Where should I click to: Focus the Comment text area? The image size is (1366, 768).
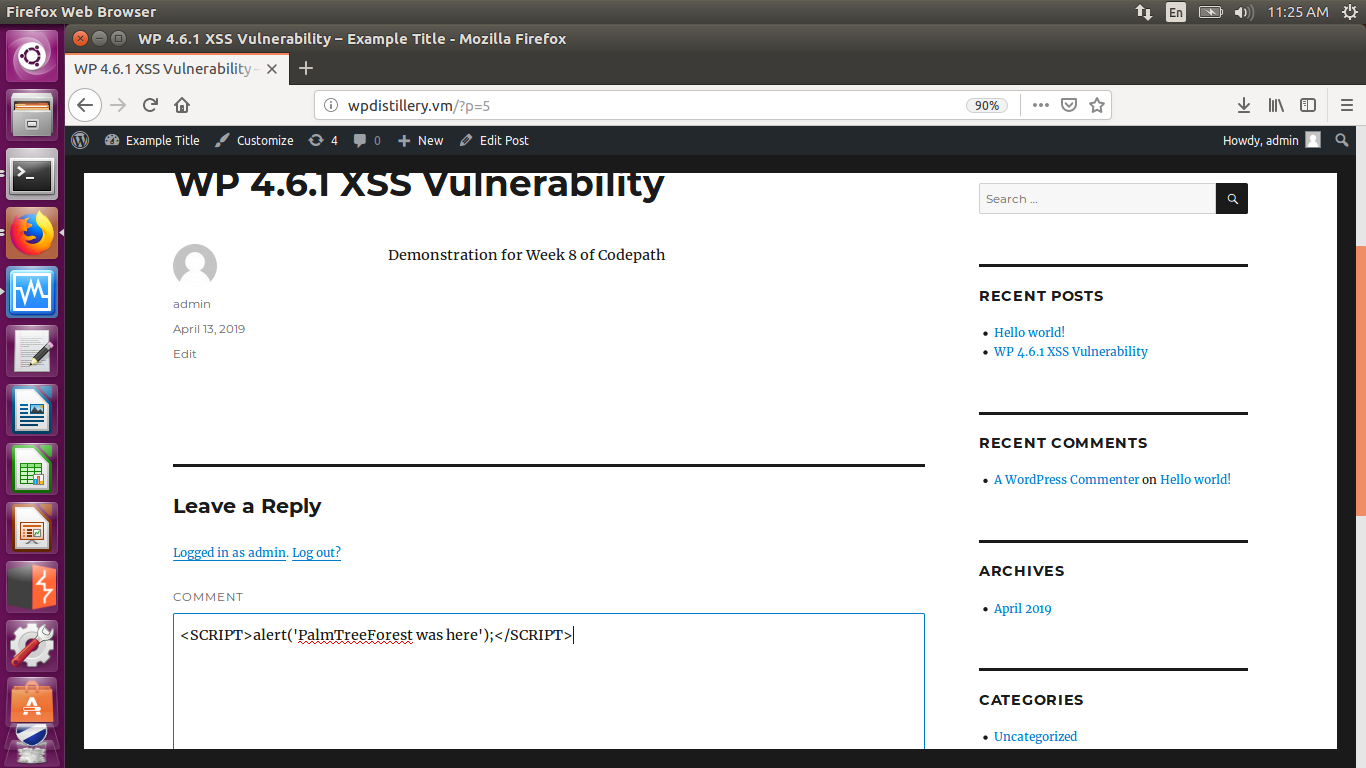click(x=549, y=681)
